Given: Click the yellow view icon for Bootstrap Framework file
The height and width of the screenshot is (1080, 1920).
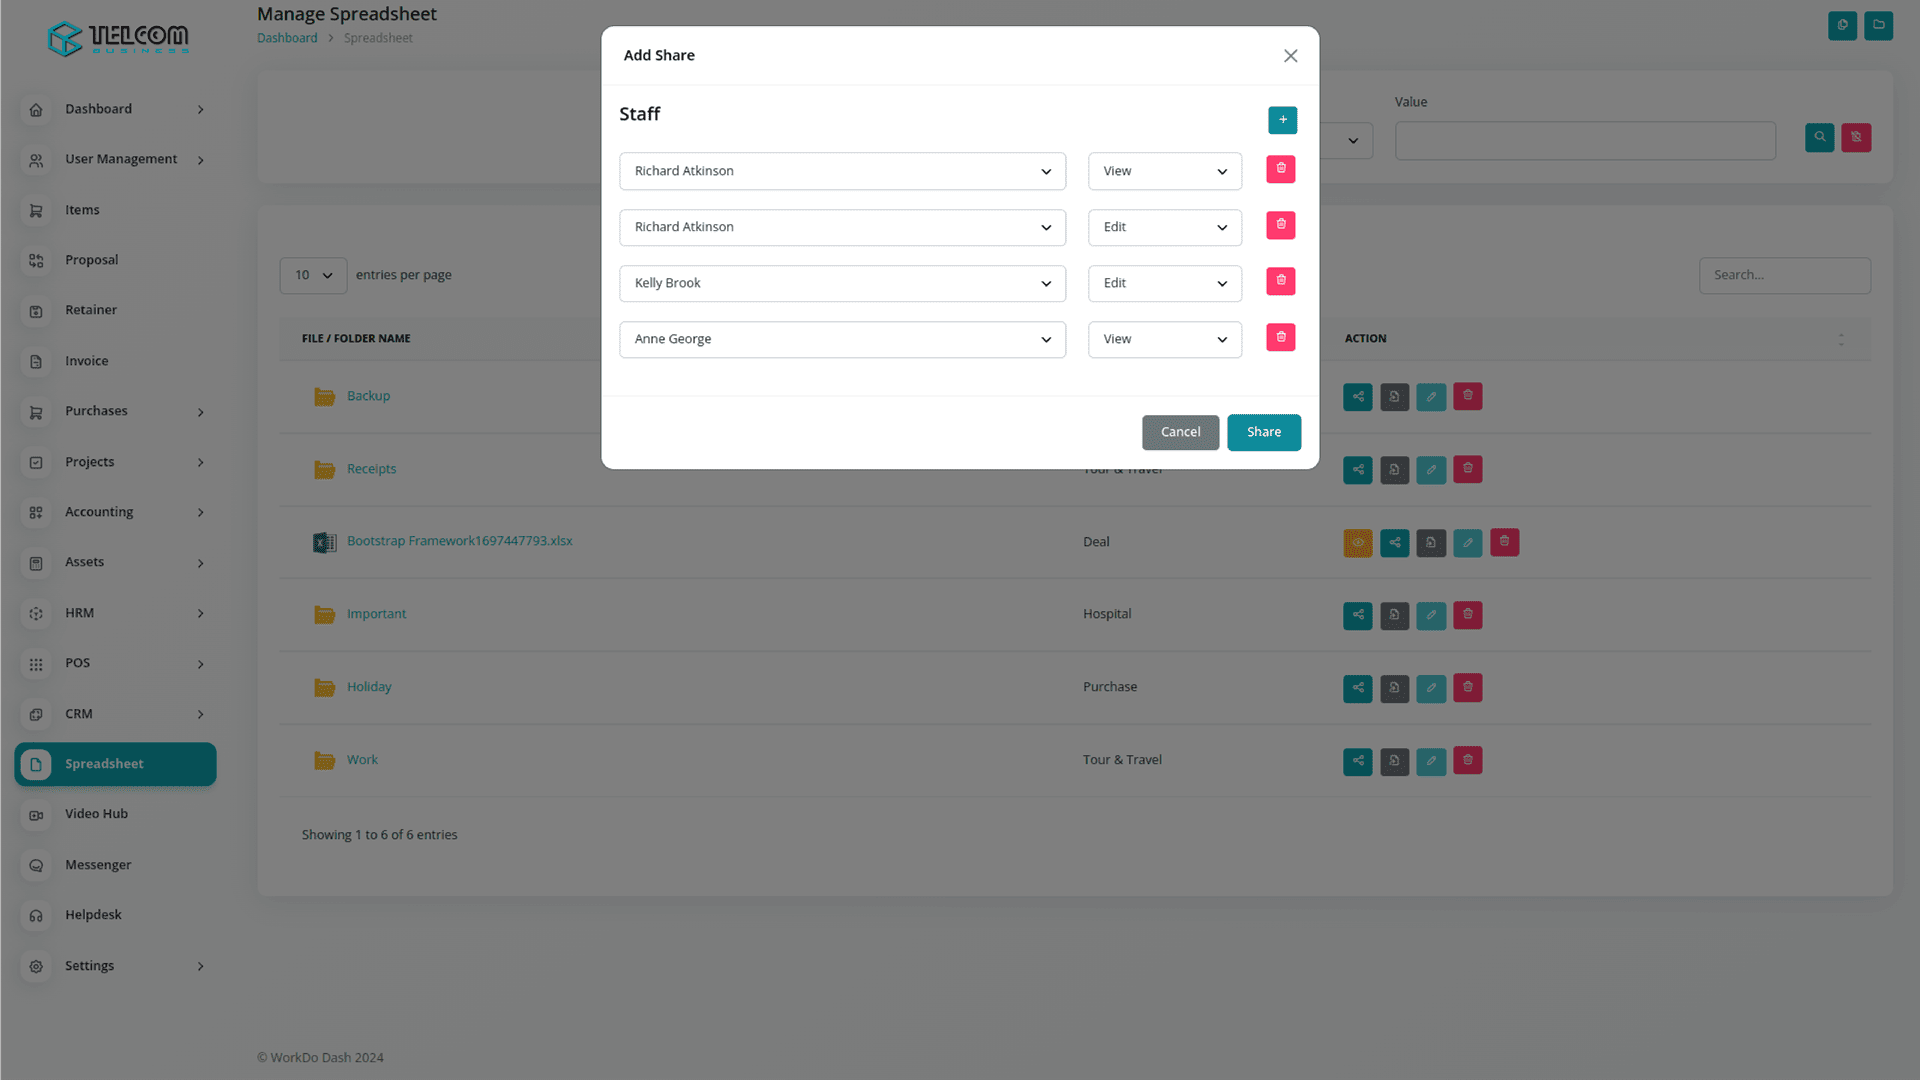Looking at the screenshot, I should point(1357,542).
